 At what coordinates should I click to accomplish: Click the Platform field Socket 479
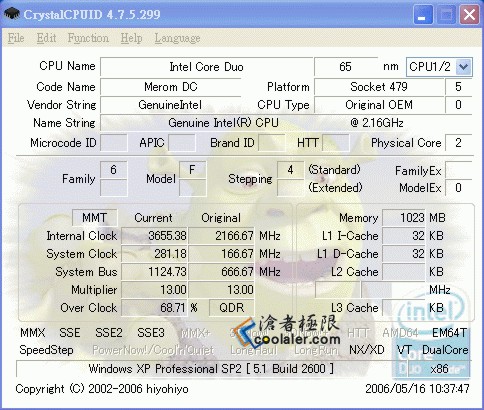(379, 87)
